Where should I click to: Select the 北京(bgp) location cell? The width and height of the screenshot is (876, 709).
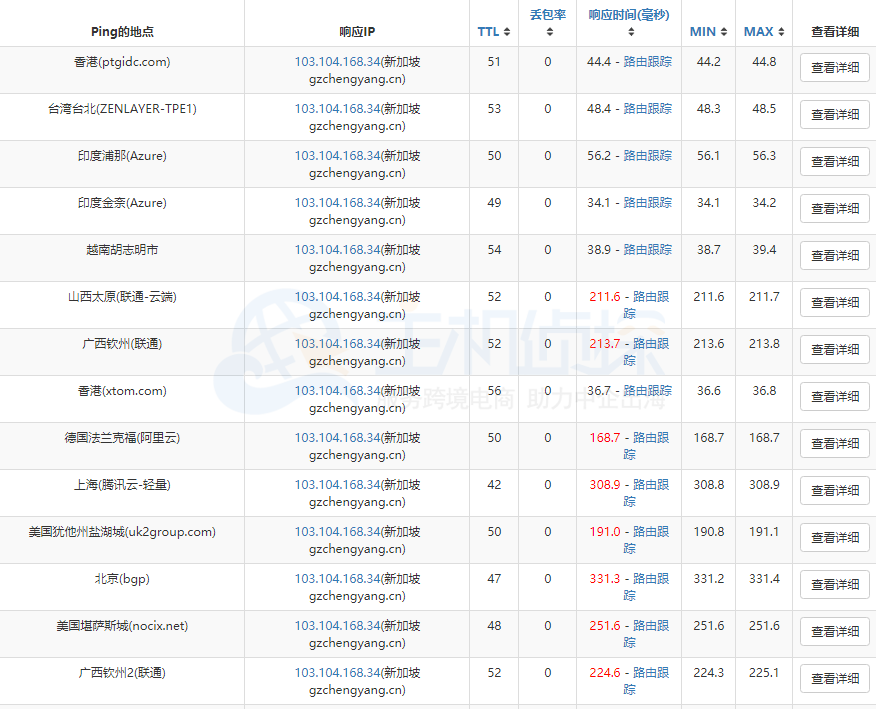pyautogui.click(x=122, y=578)
